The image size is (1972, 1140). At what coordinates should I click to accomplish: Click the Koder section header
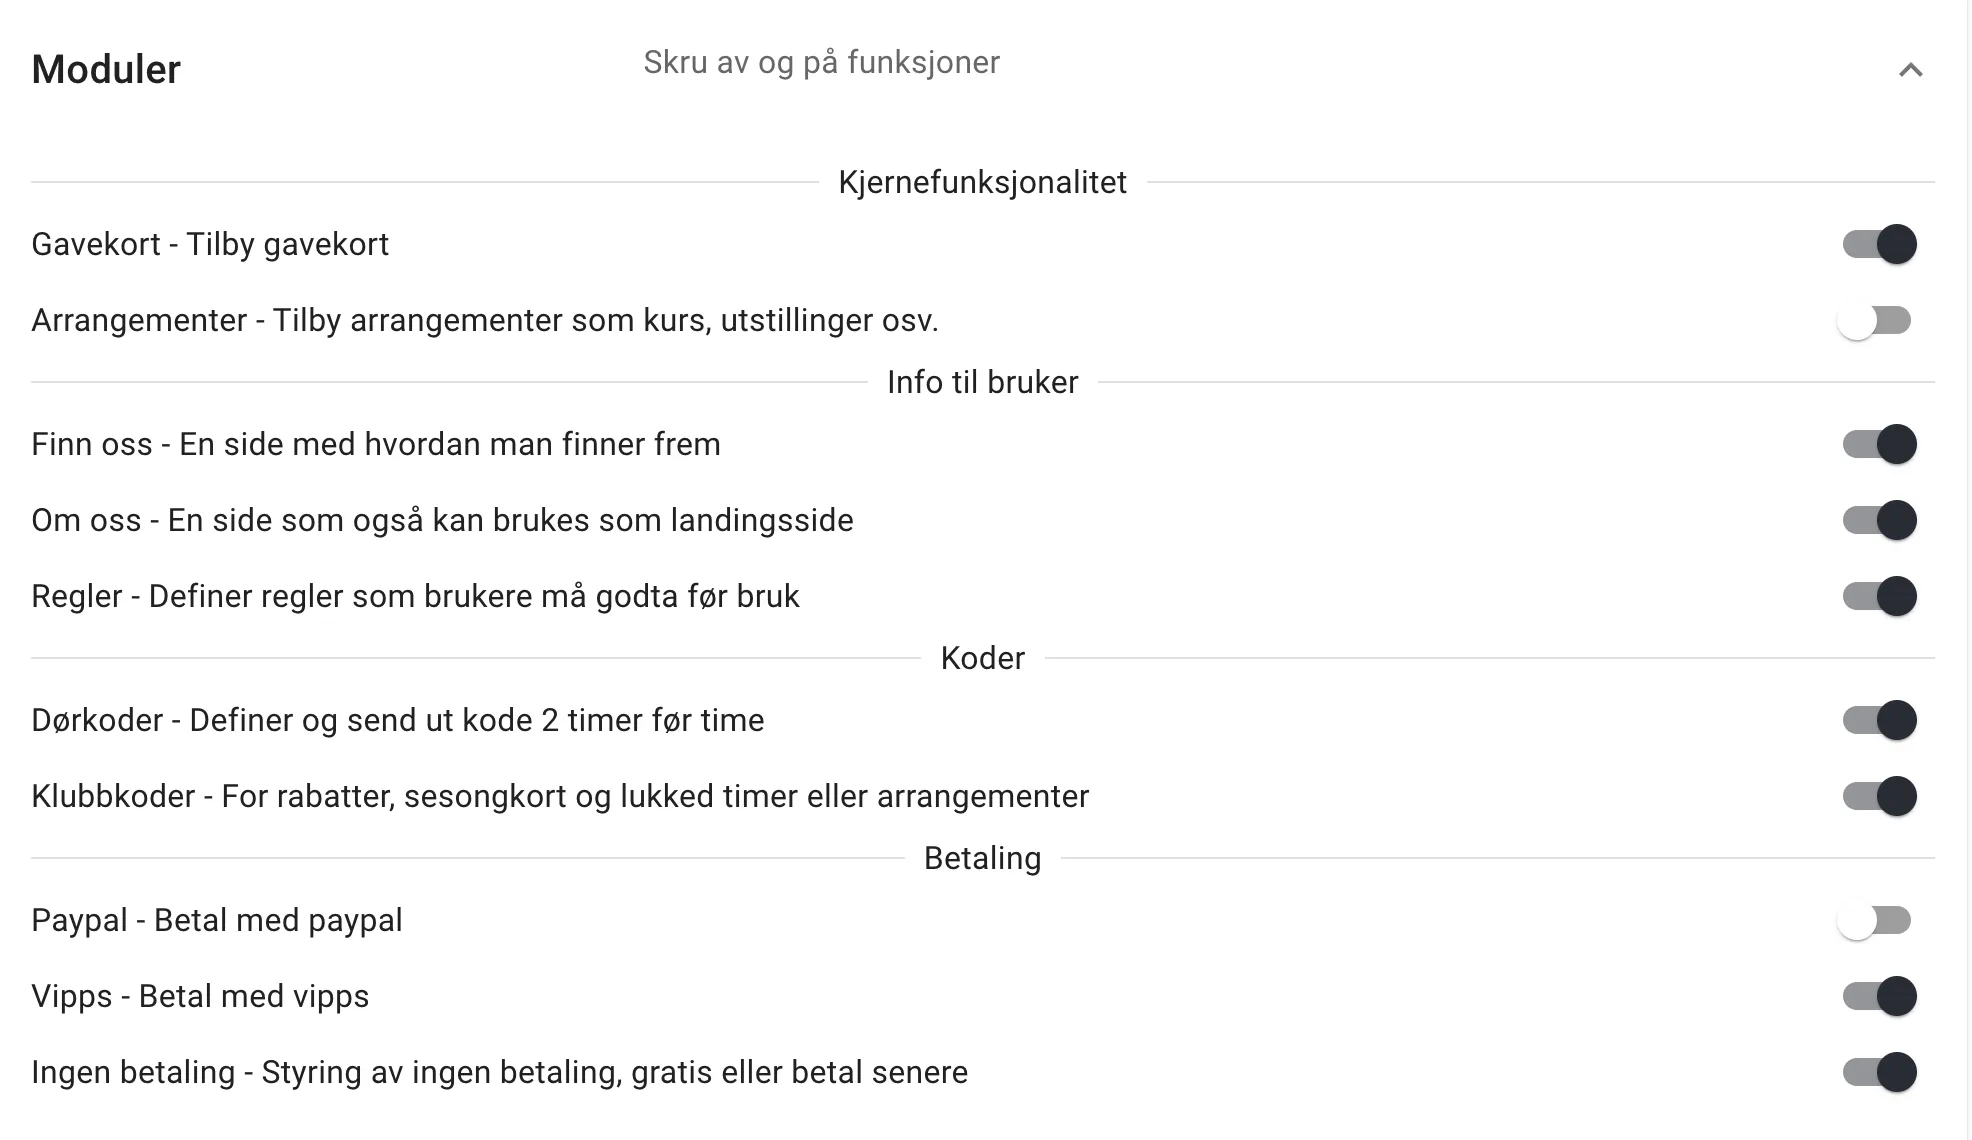pos(982,657)
